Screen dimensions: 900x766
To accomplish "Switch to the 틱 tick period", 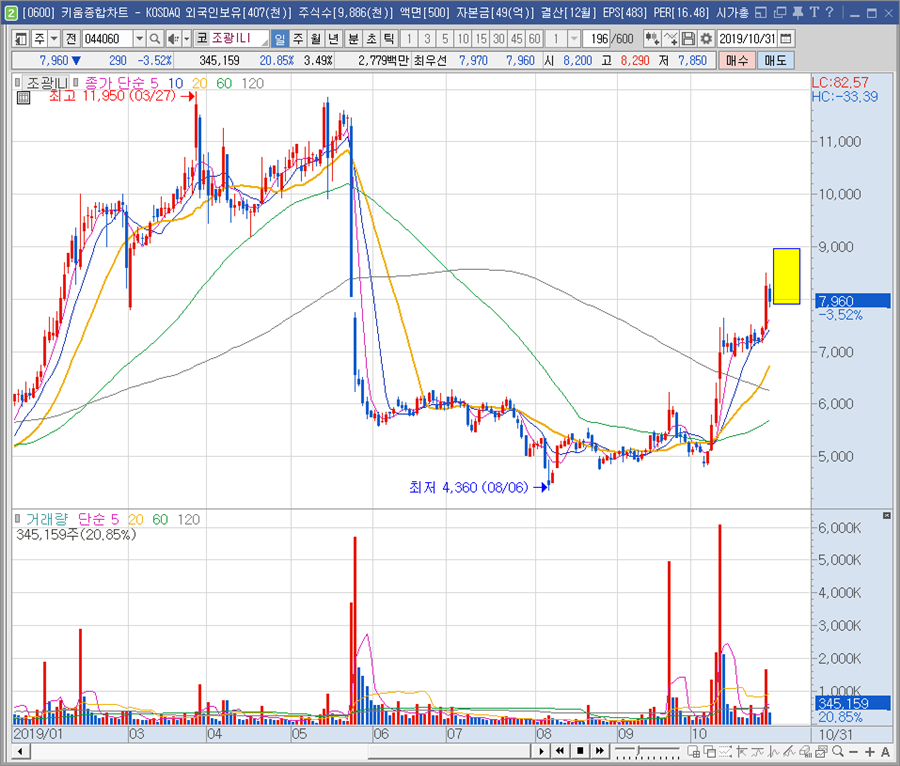I will tap(389, 39).
